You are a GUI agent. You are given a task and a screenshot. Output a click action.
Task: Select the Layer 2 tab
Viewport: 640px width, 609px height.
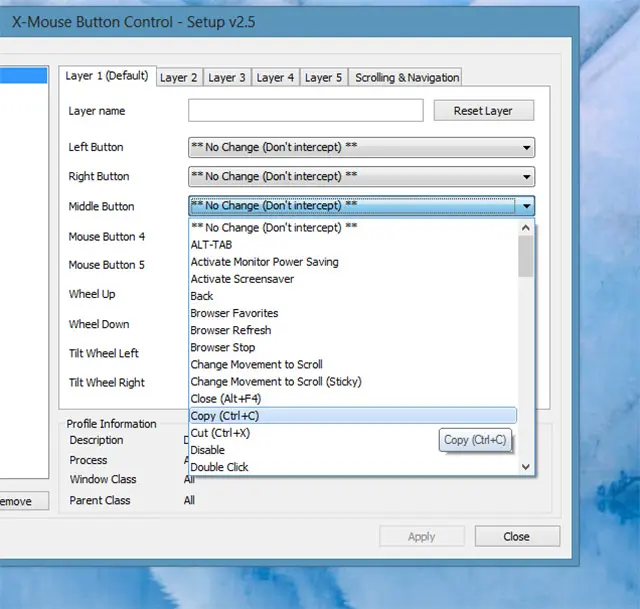click(x=179, y=78)
